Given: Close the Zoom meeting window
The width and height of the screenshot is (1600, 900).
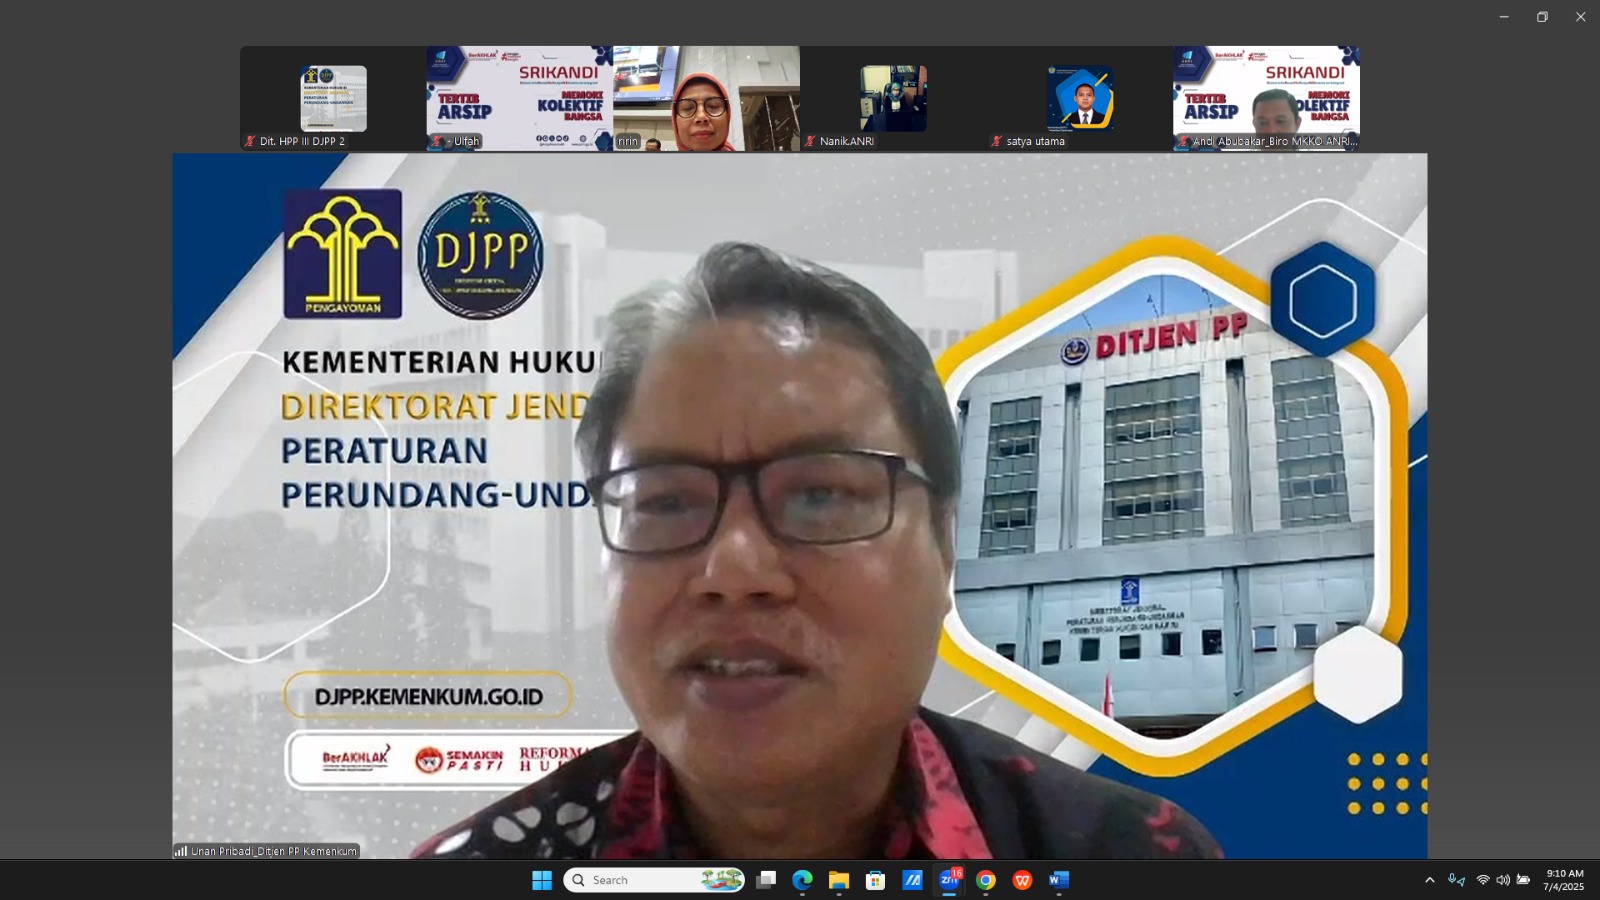Looking at the screenshot, I should [x=1580, y=16].
